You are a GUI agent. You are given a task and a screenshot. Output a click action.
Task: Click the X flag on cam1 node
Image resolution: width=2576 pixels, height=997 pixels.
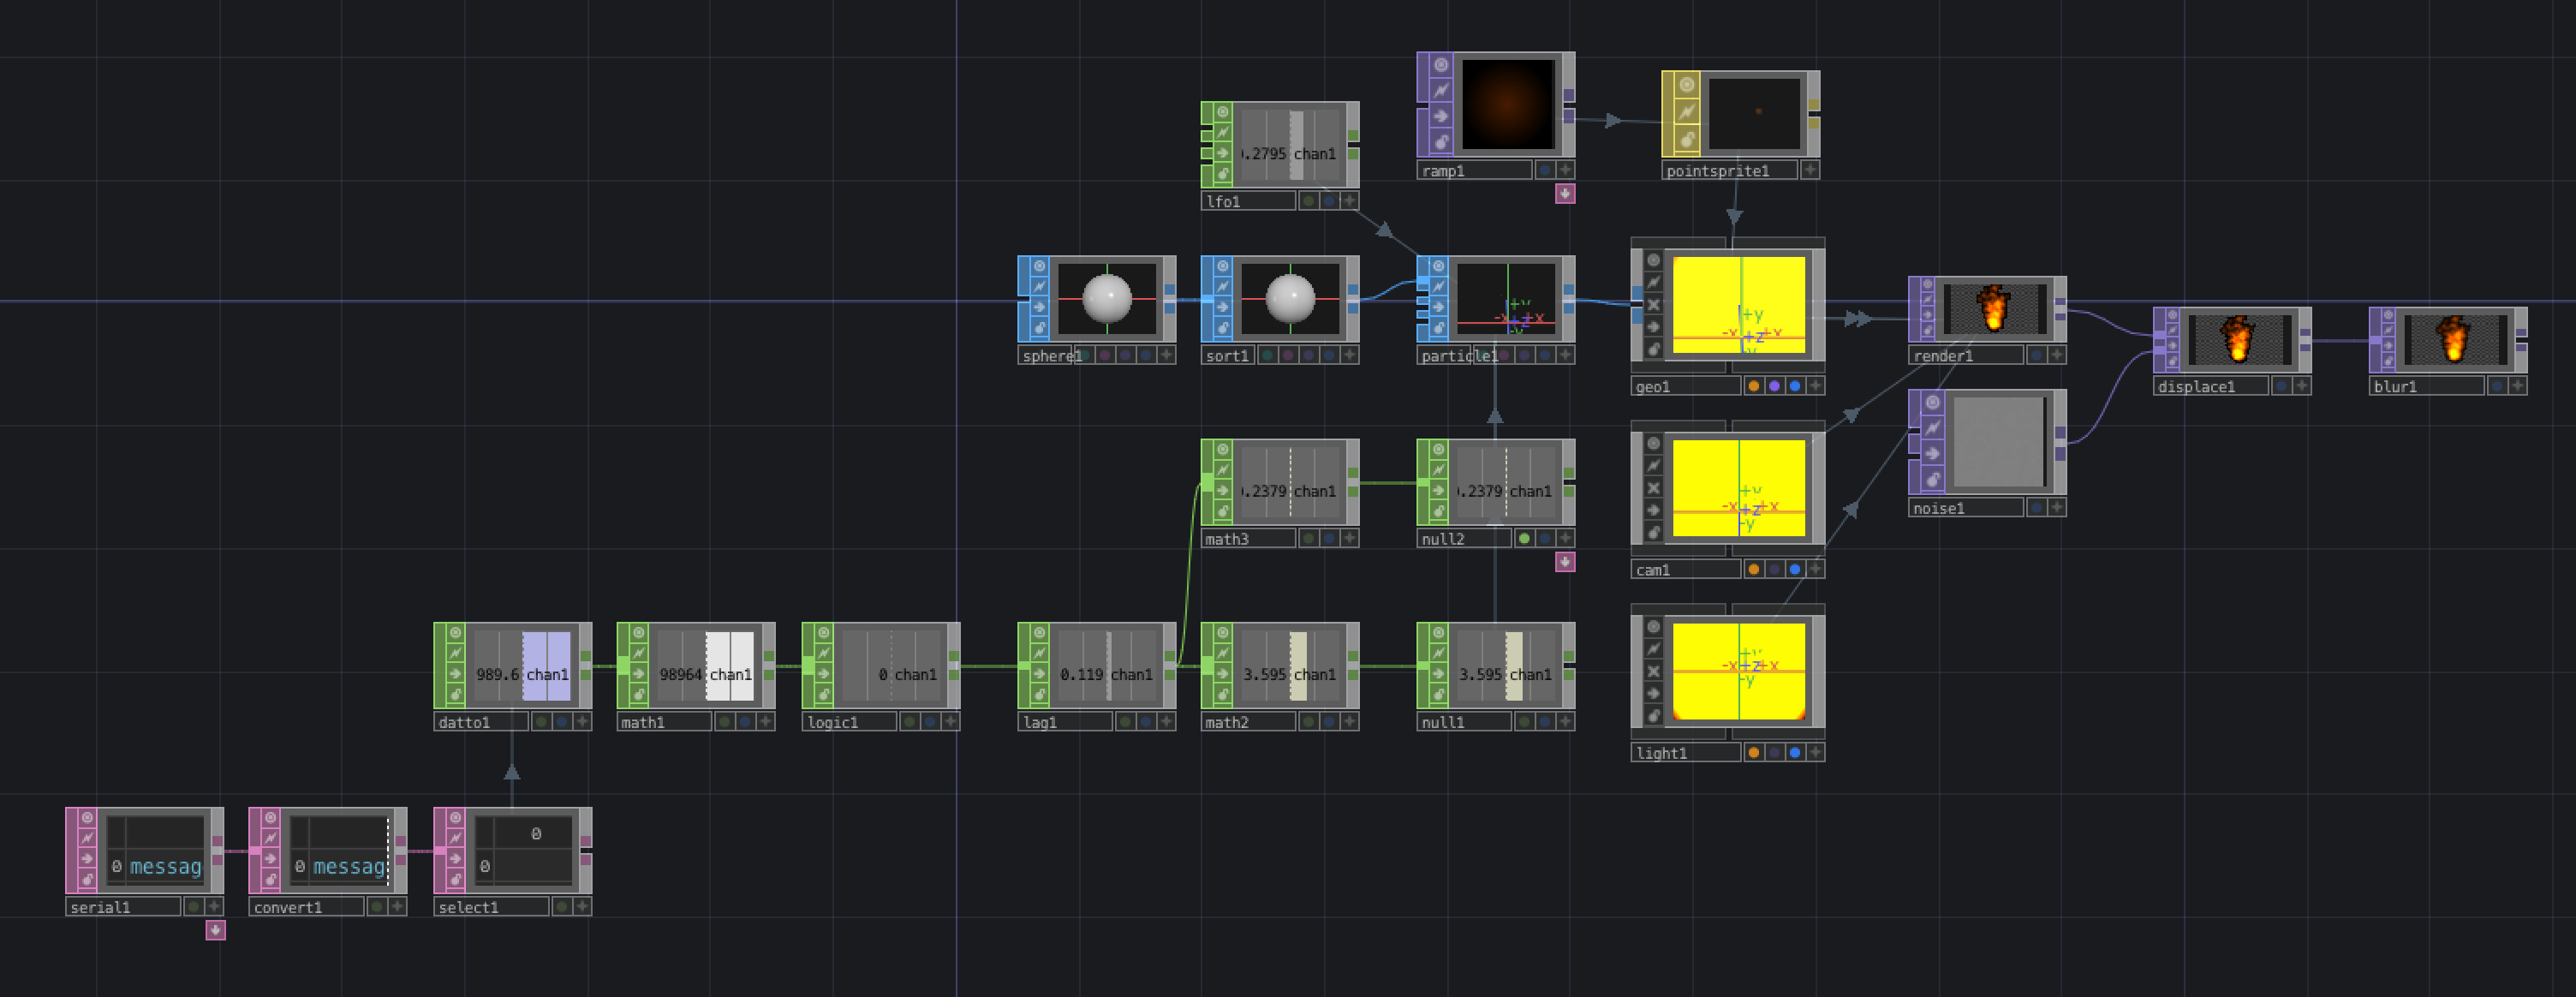[x=1653, y=488]
